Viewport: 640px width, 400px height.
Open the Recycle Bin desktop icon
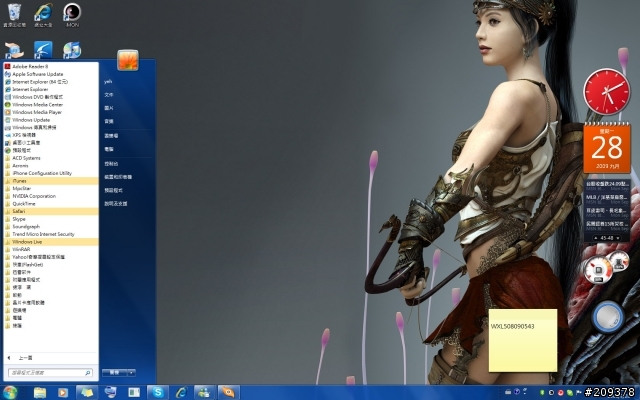pos(14,15)
